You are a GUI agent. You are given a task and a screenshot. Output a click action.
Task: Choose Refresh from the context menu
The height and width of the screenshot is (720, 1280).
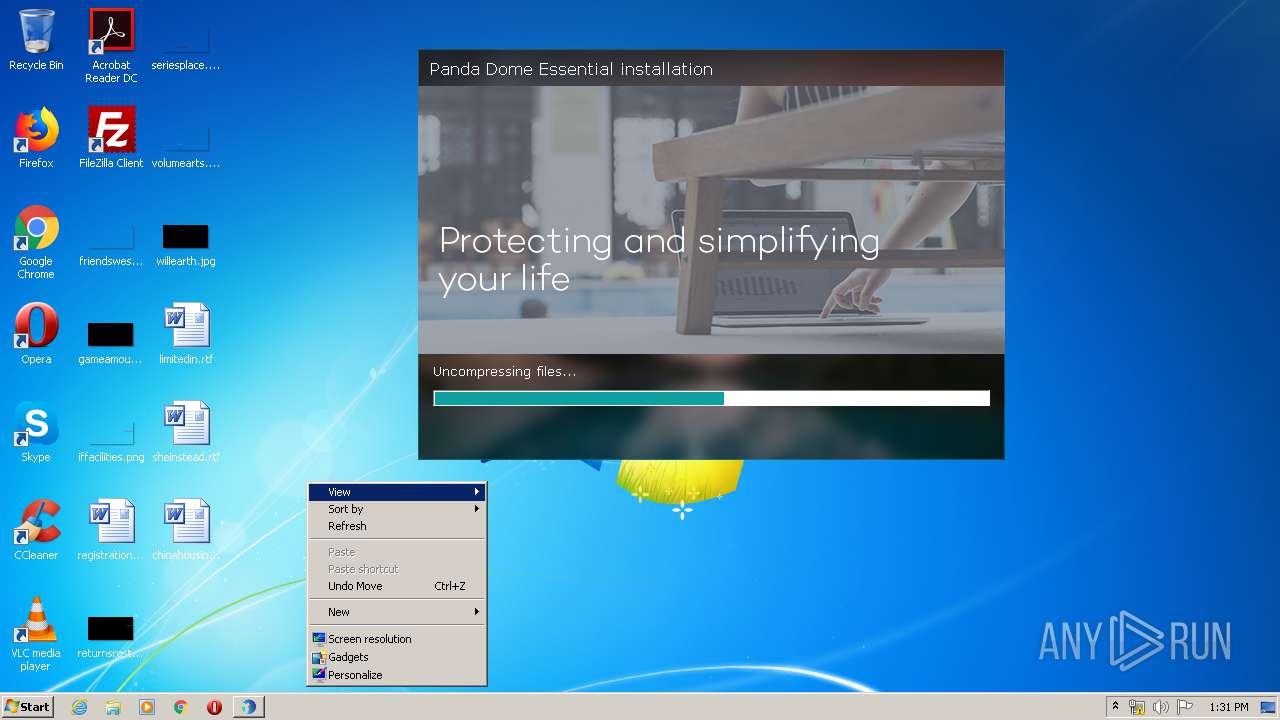(397, 526)
